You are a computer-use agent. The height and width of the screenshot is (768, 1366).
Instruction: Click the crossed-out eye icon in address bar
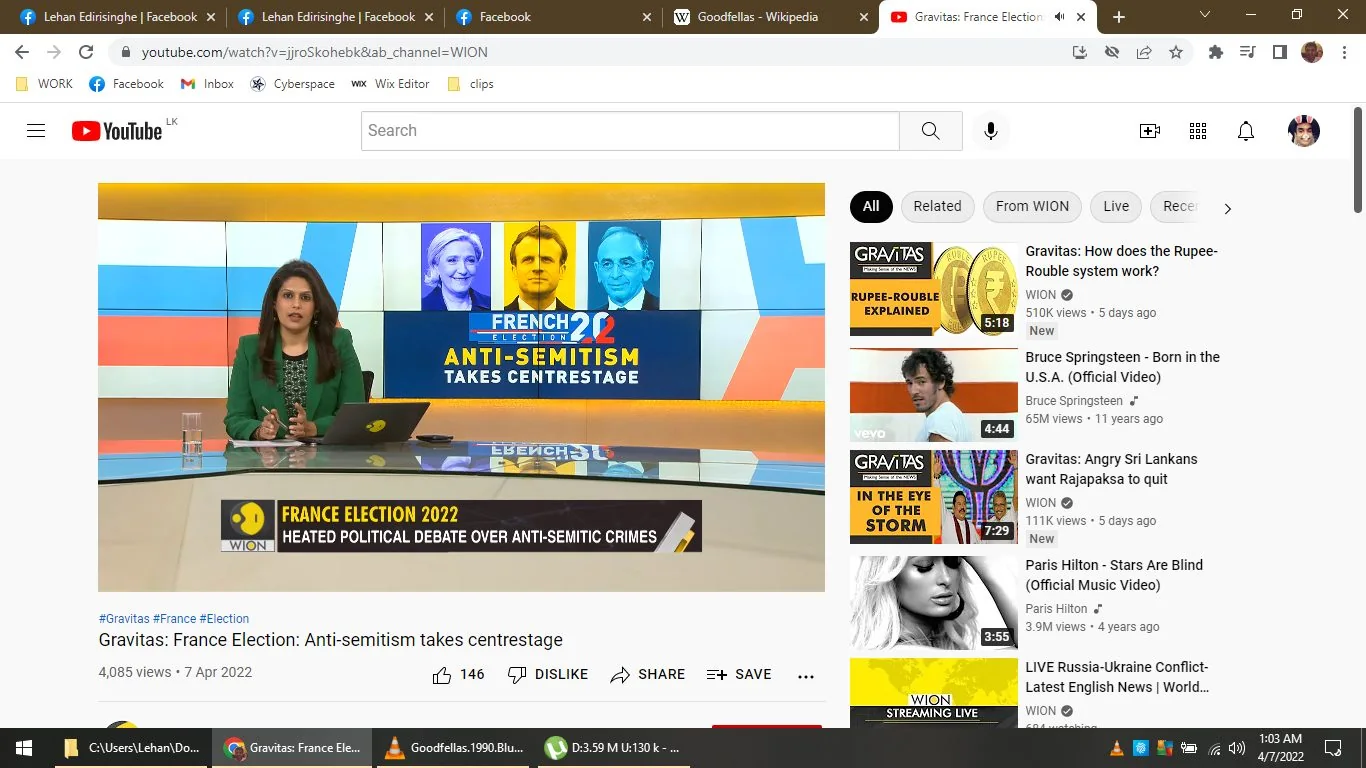click(x=1112, y=52)
